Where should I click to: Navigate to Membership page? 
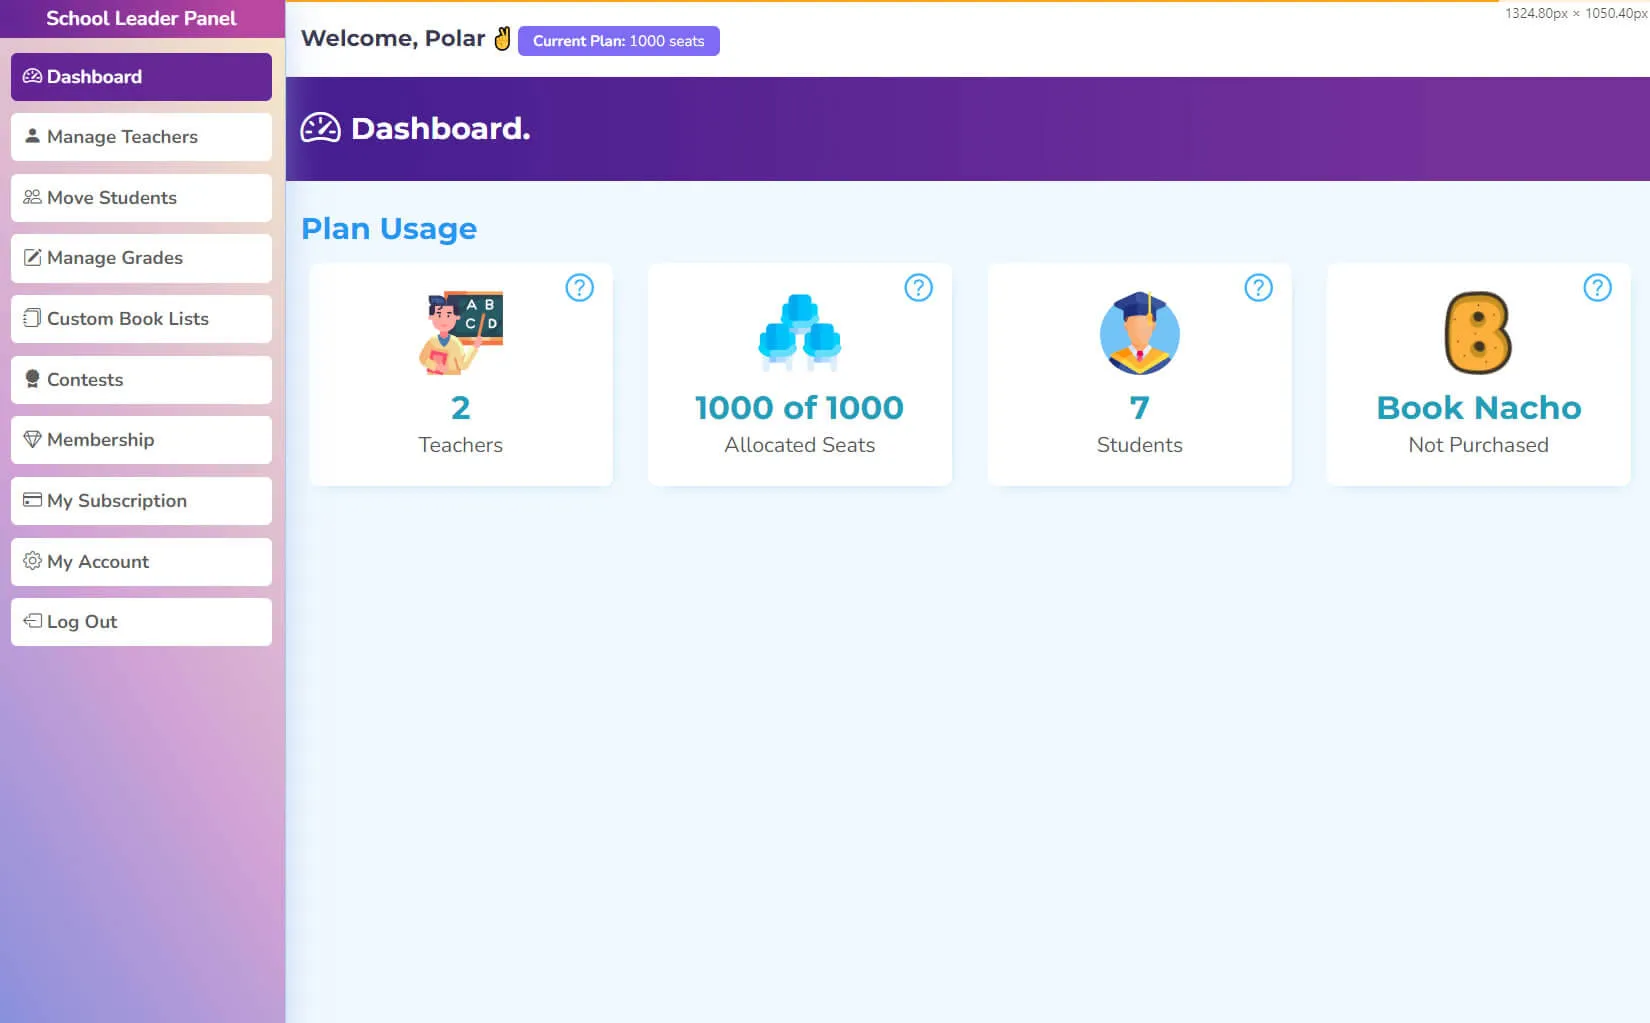coord(141,440)
